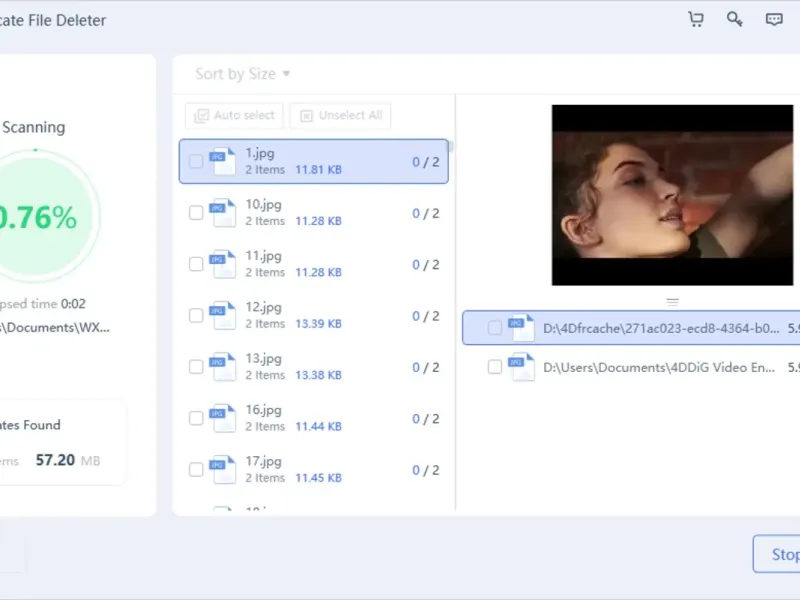Viewport: 800px width, 600px height.
Task: Tick the checkbox for 17.jpg
Action: tap(196, 469)
